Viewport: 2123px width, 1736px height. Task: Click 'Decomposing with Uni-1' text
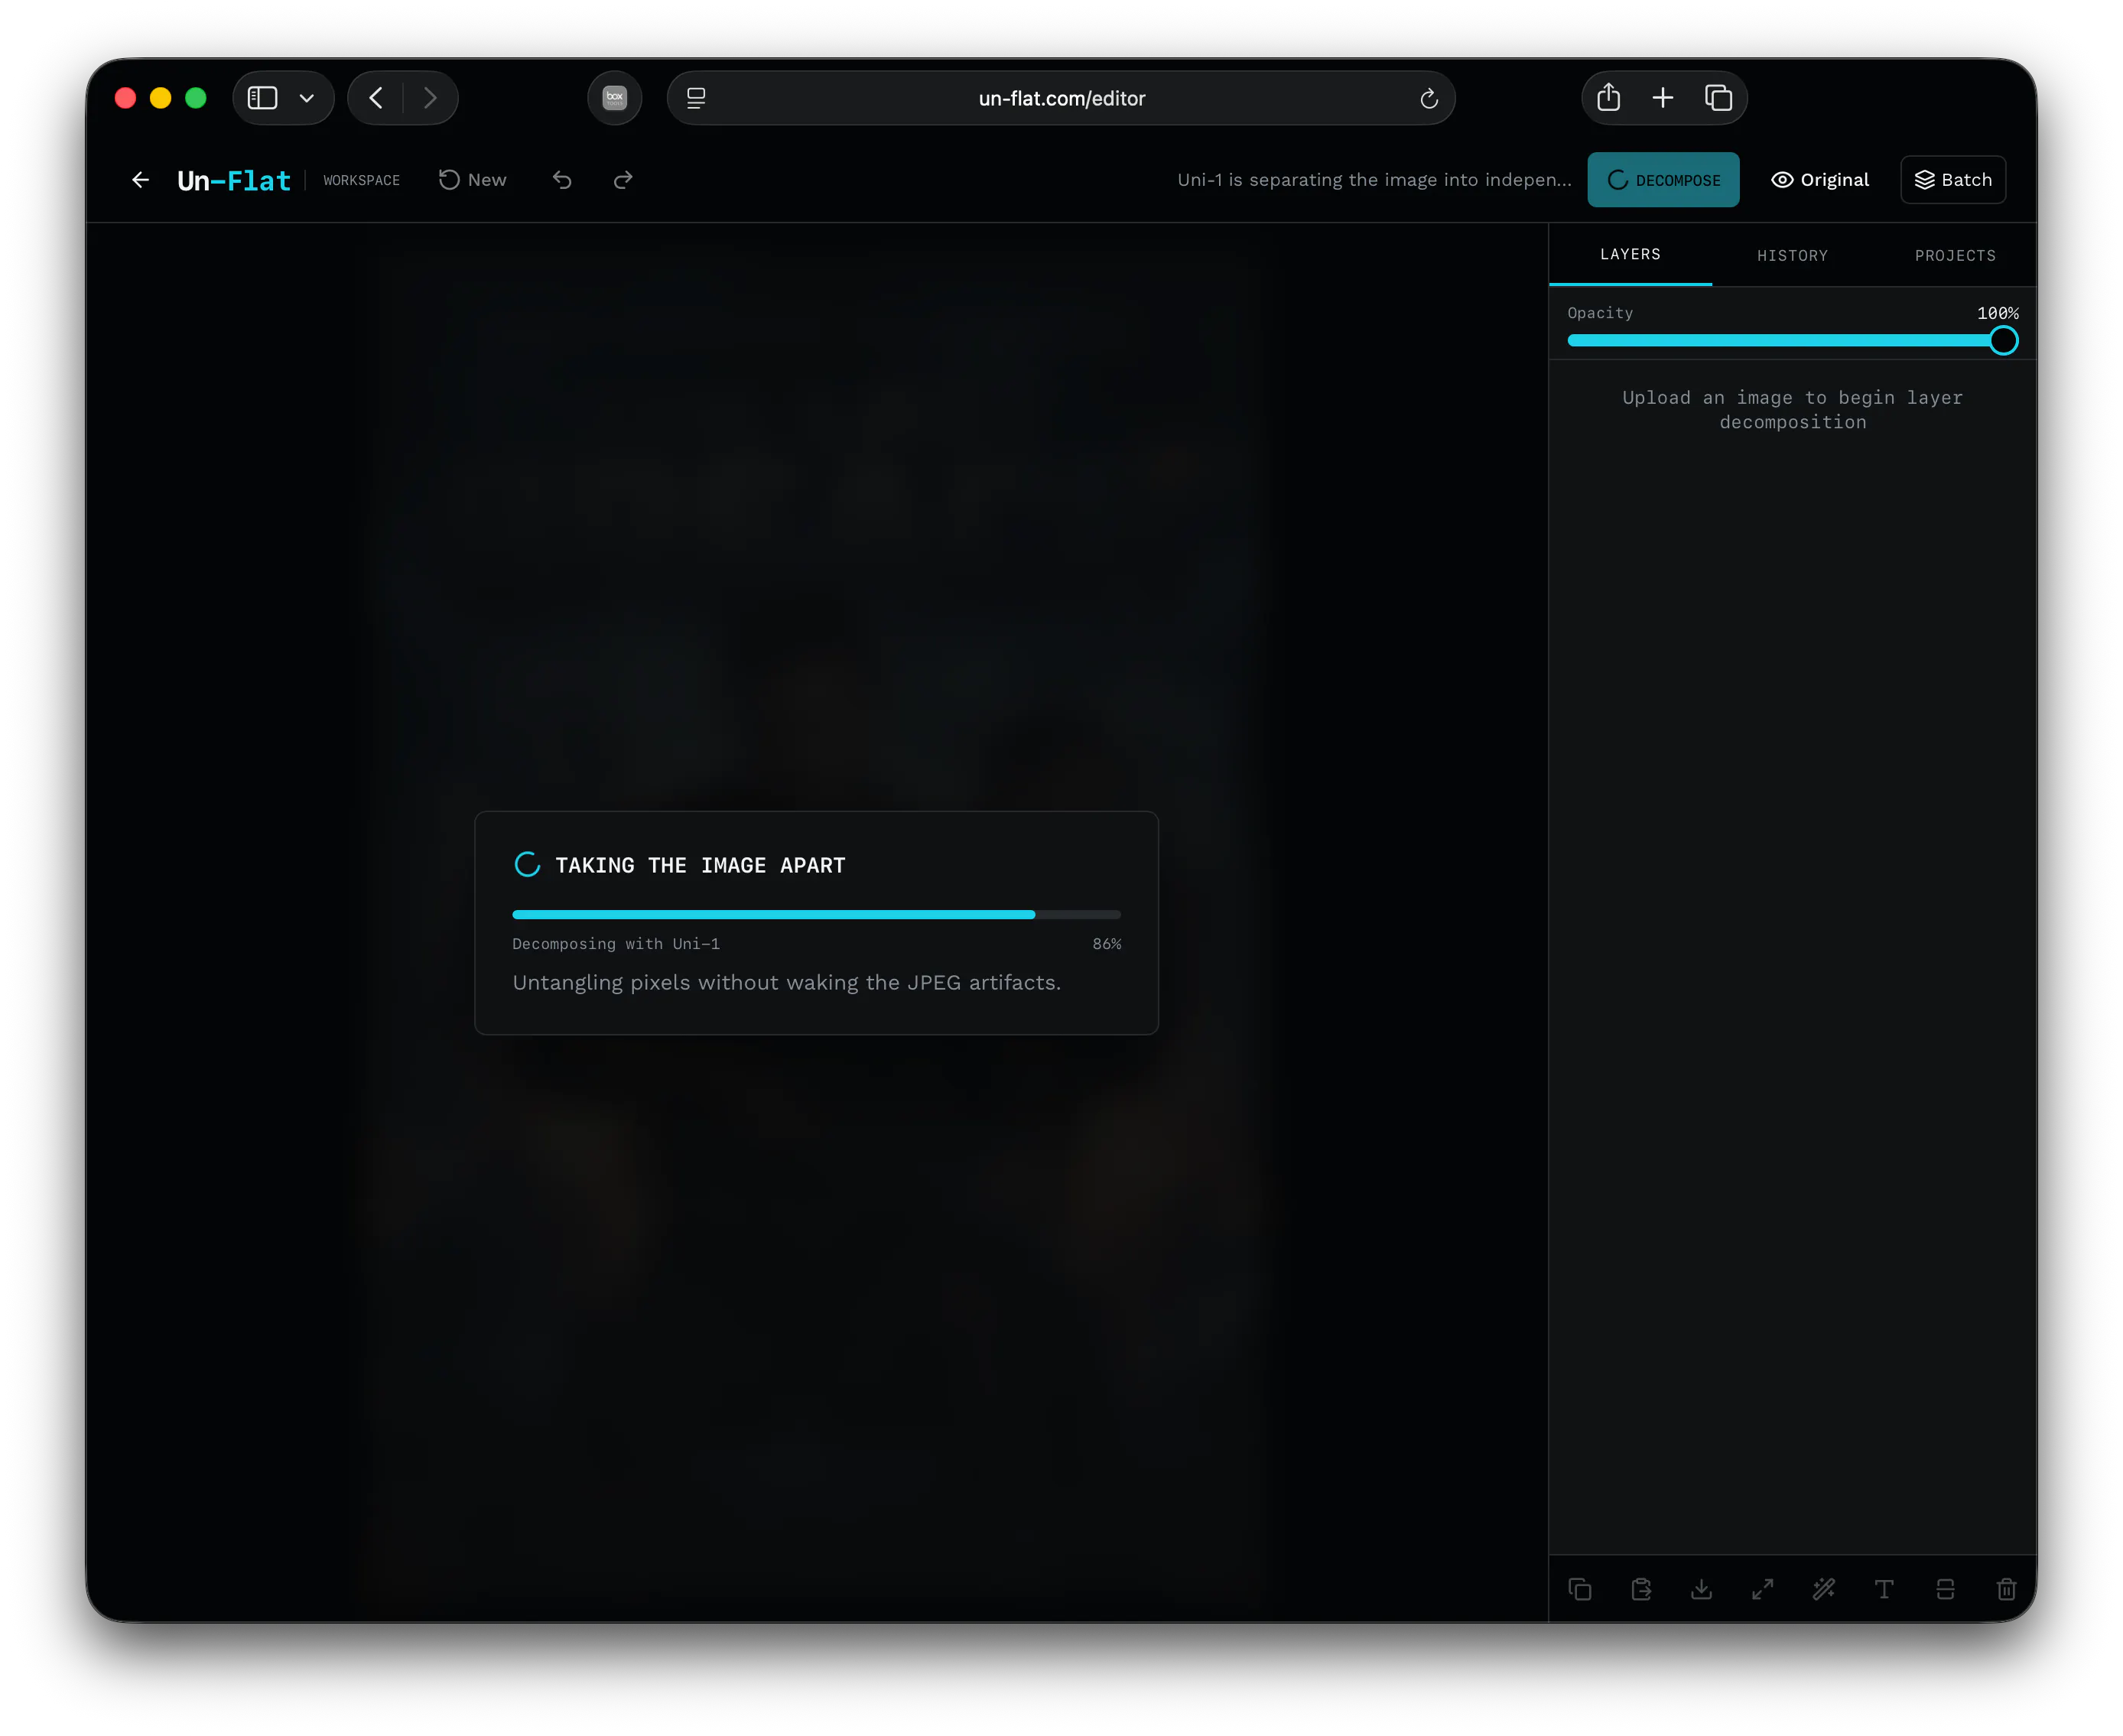pos(616,944)
